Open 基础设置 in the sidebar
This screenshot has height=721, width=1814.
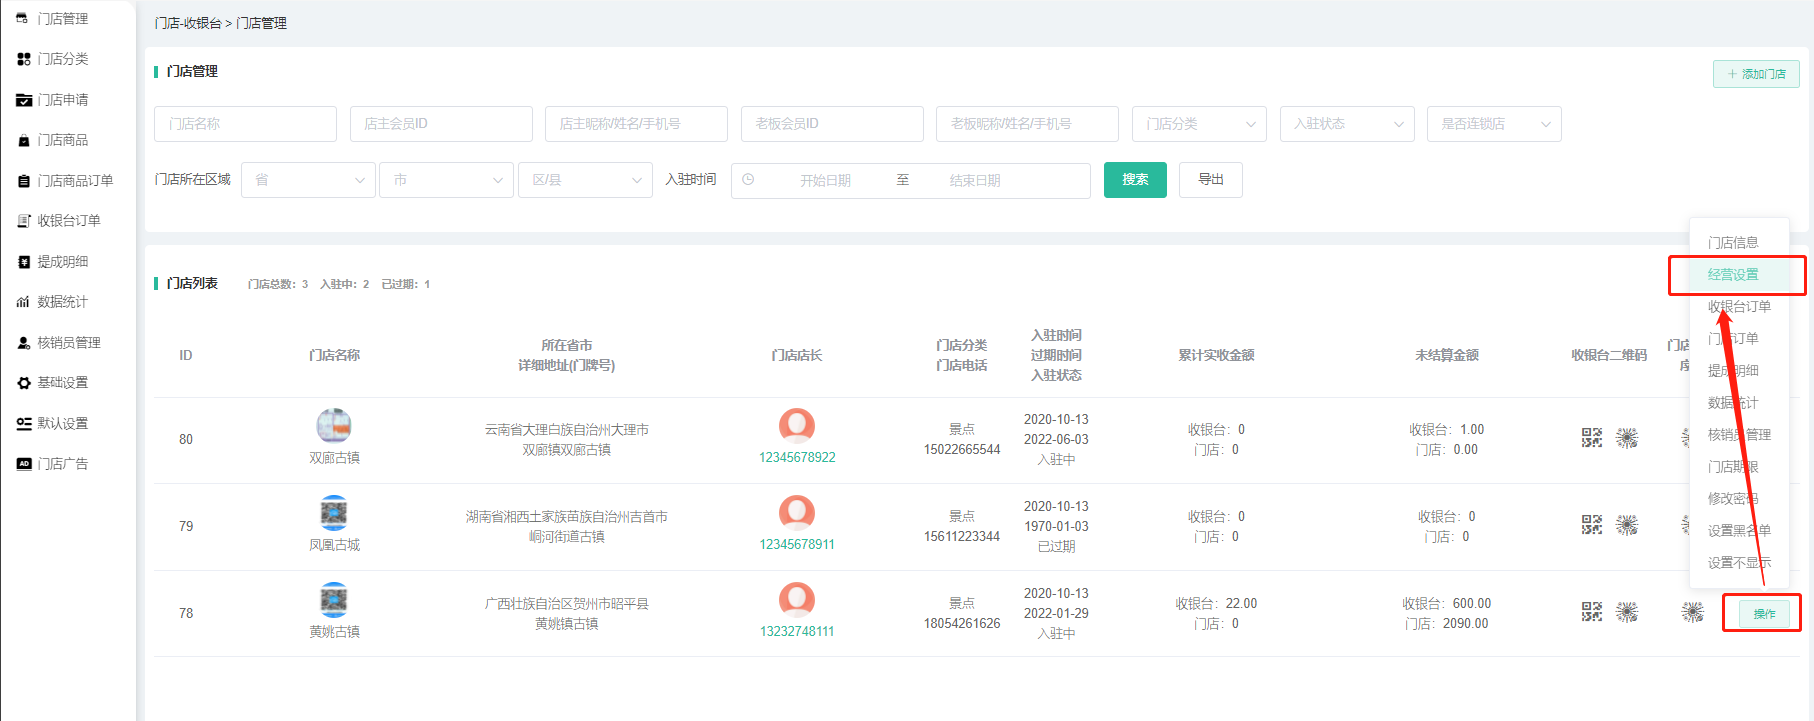coord(62,383)
